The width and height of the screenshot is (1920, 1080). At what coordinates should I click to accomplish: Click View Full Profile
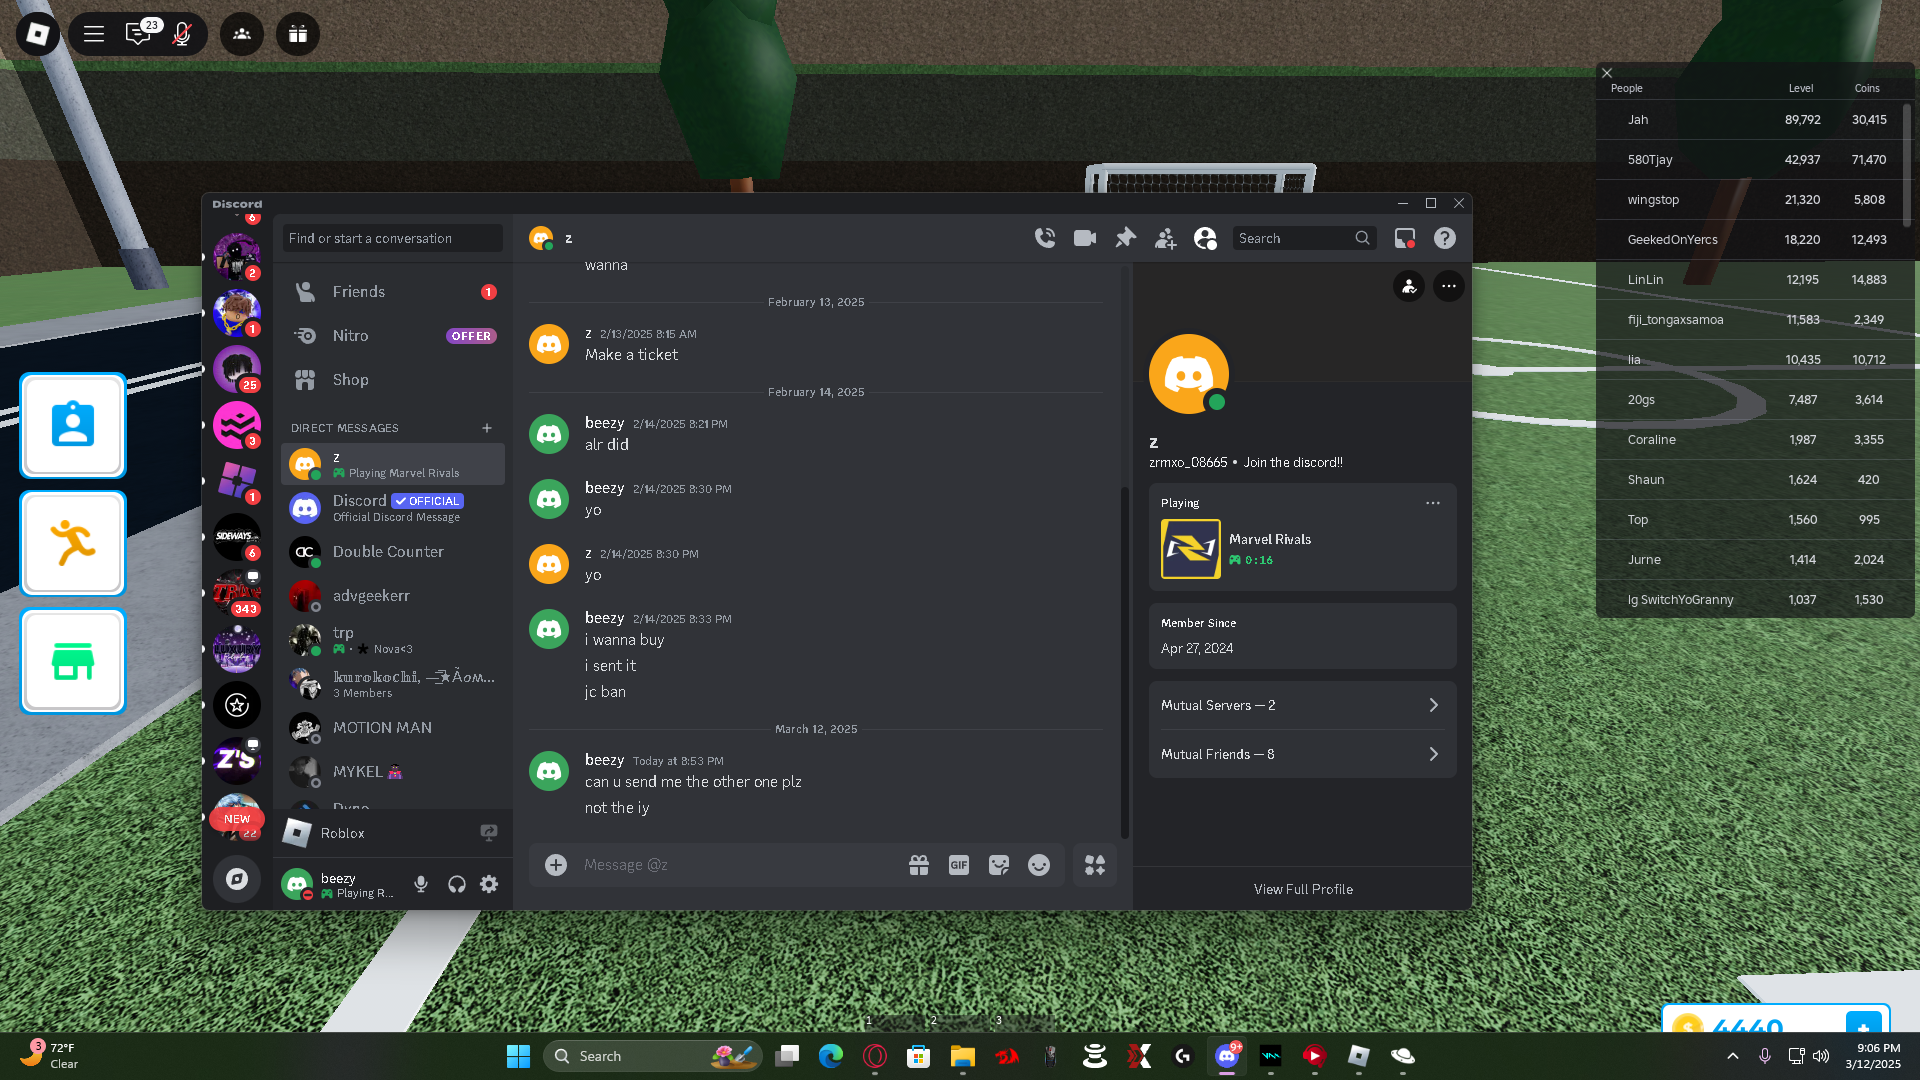click(x=1303, y=889)
